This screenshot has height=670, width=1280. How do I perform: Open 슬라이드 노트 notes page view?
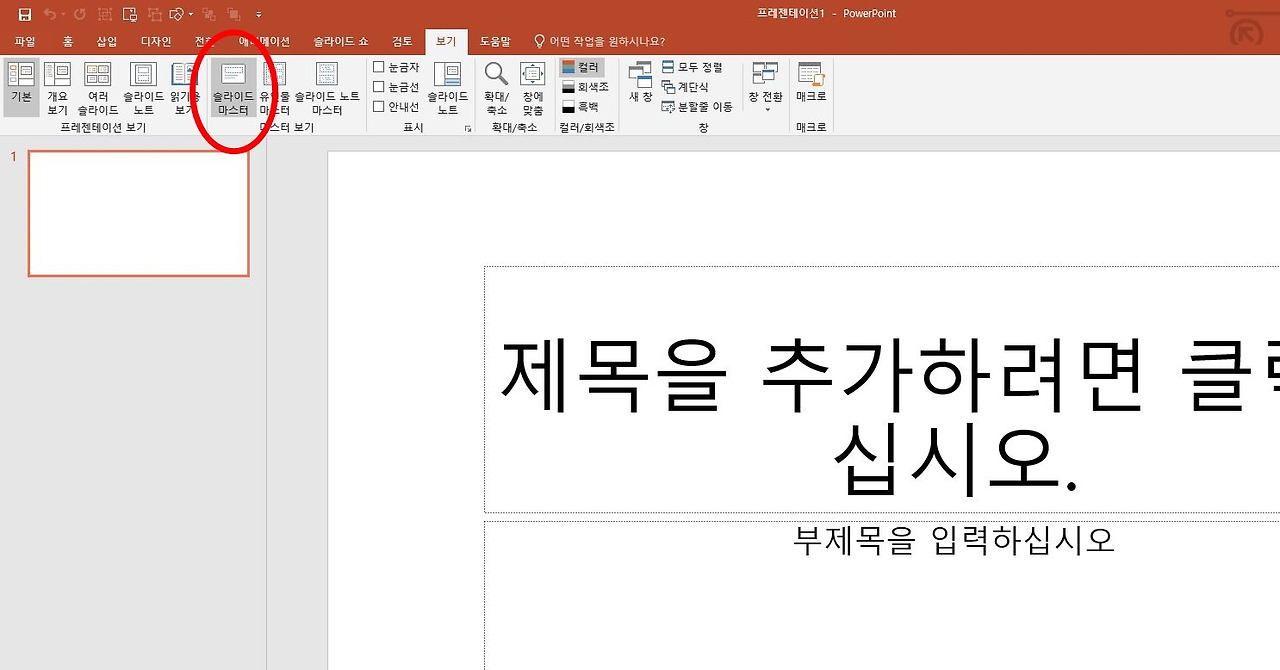pyautogui.click(x=144, y=87)
